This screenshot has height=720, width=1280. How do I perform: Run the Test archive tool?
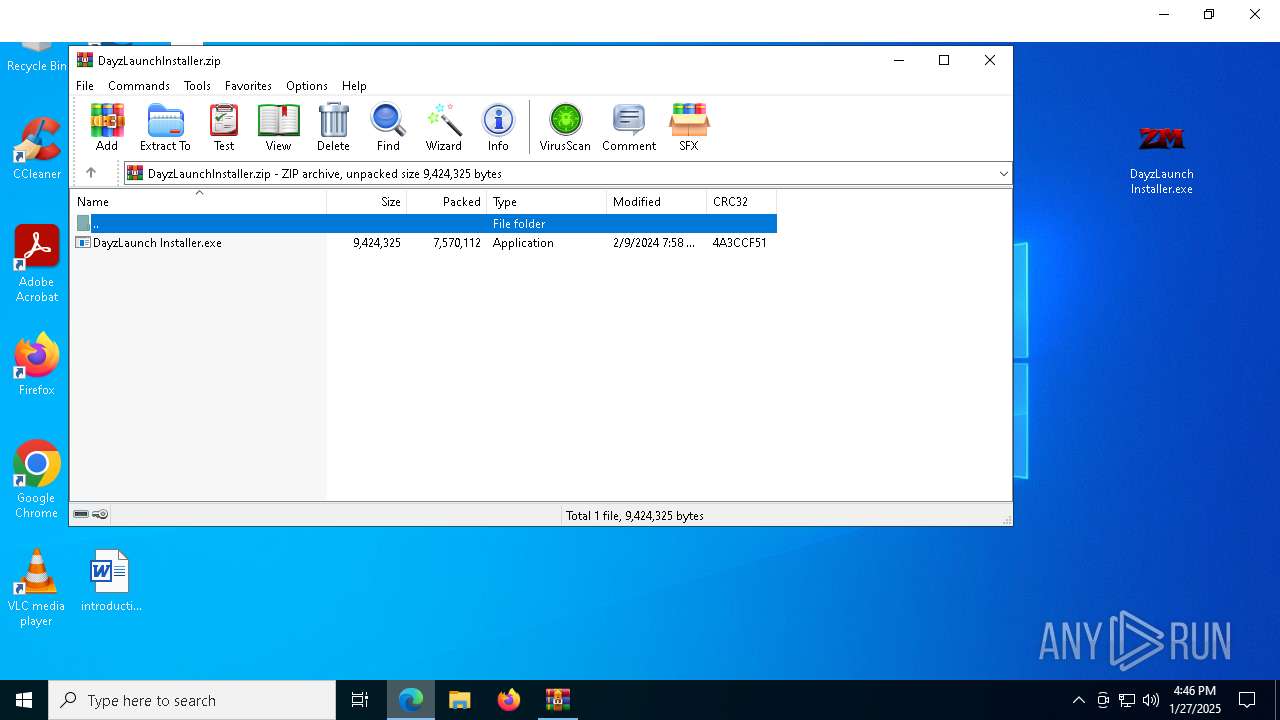pyautogui.click(x=224, y=127)
